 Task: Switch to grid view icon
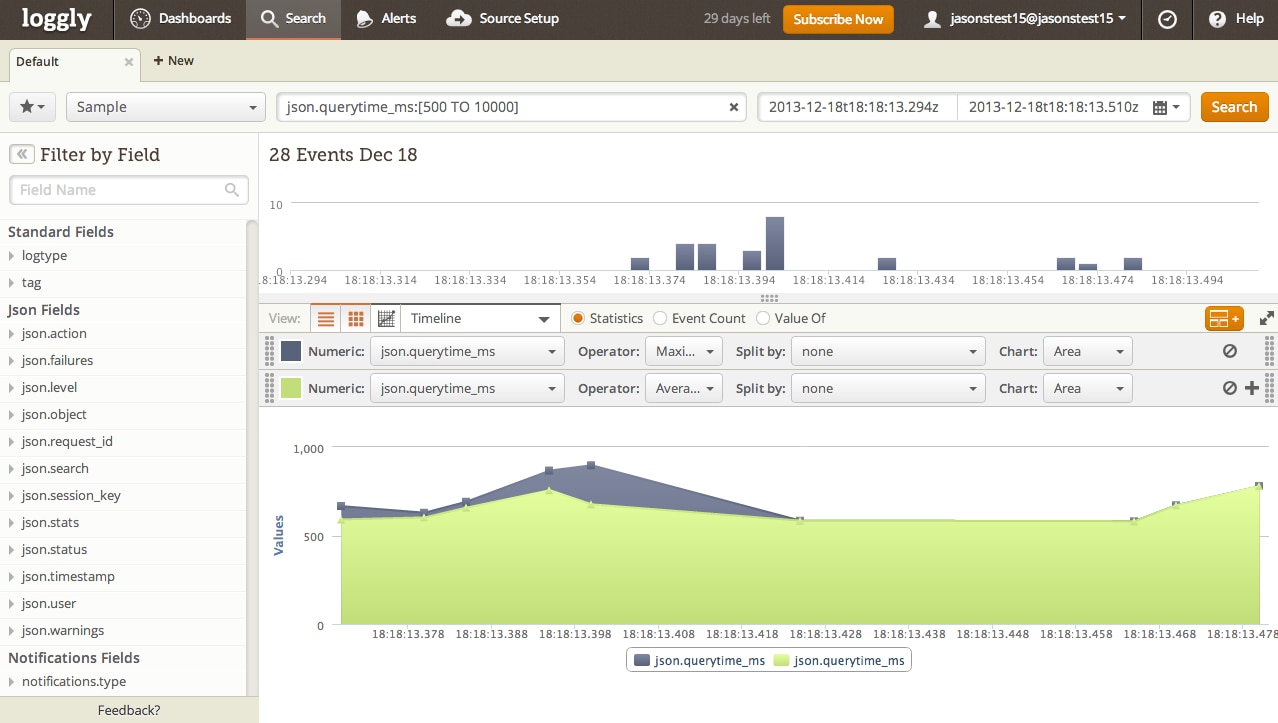click(354, 319)
